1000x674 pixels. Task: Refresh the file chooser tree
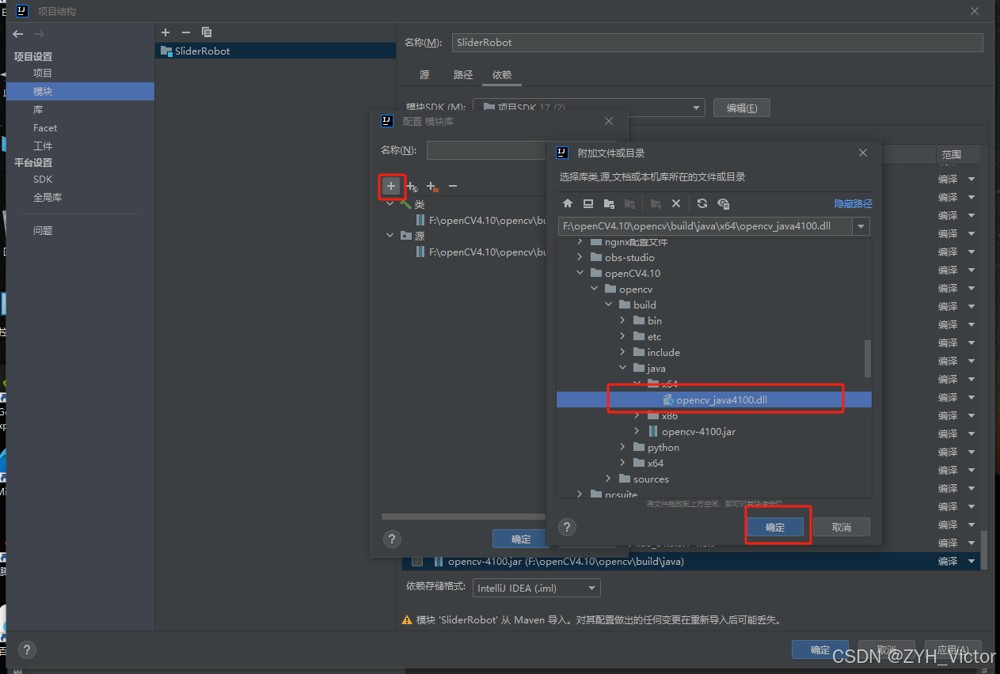coord(702,203)
